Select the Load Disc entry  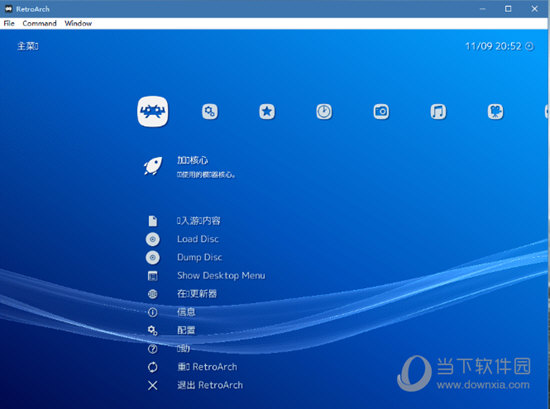coord(198,239)
